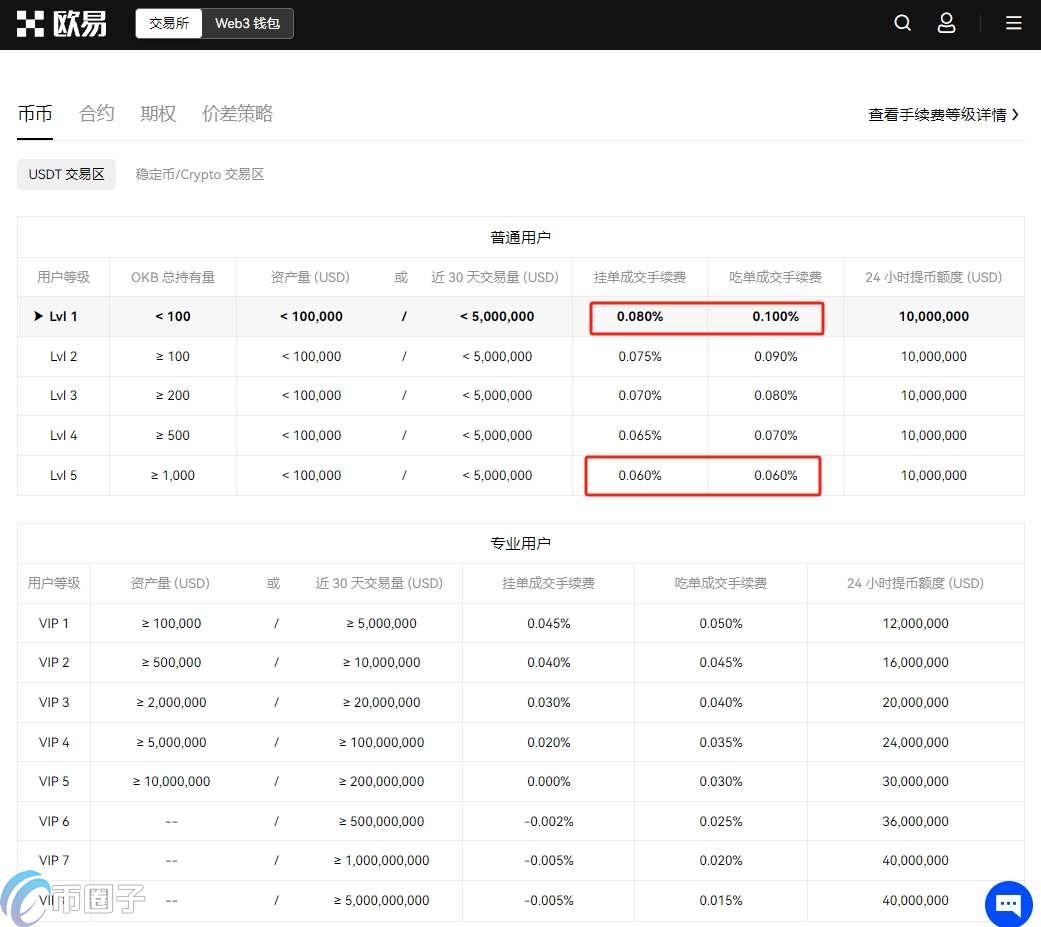Click the Lvl 4 row label
Image resolution: width=1041 pixels, height=927 pixels.
click(63, 435)
